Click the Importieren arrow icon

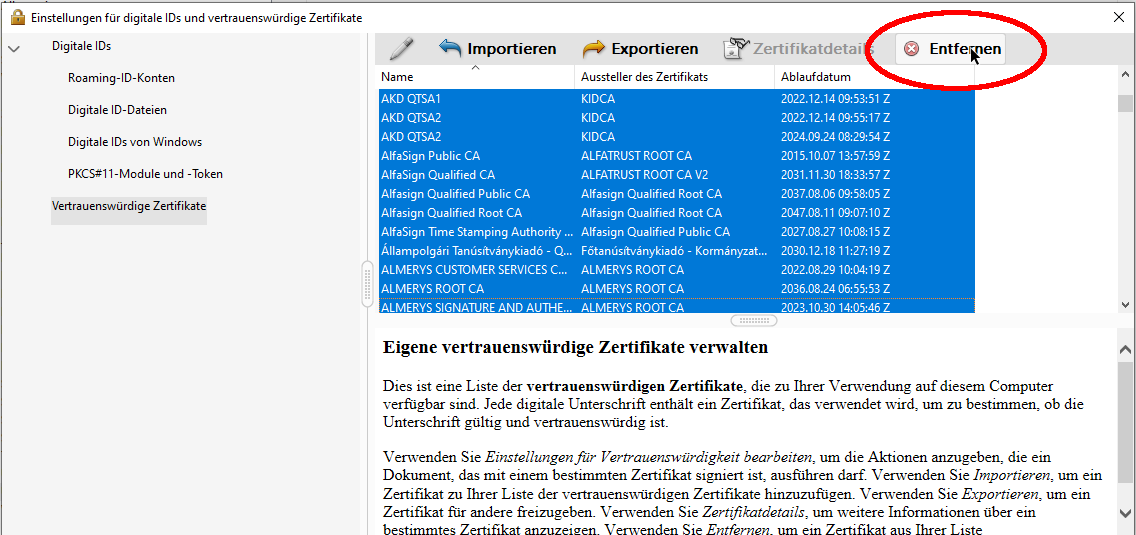(450, 49)
